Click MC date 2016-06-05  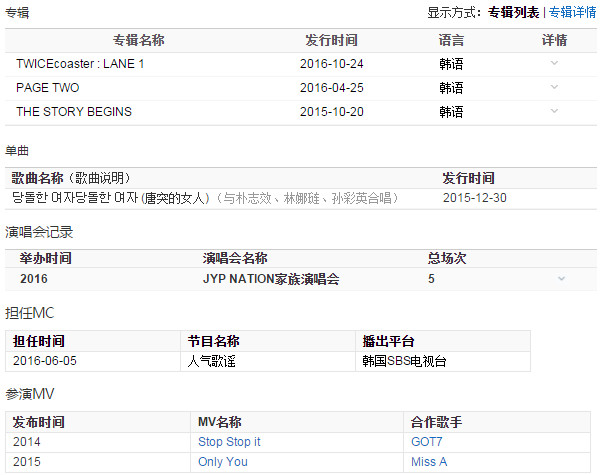(x=45, y=361)
